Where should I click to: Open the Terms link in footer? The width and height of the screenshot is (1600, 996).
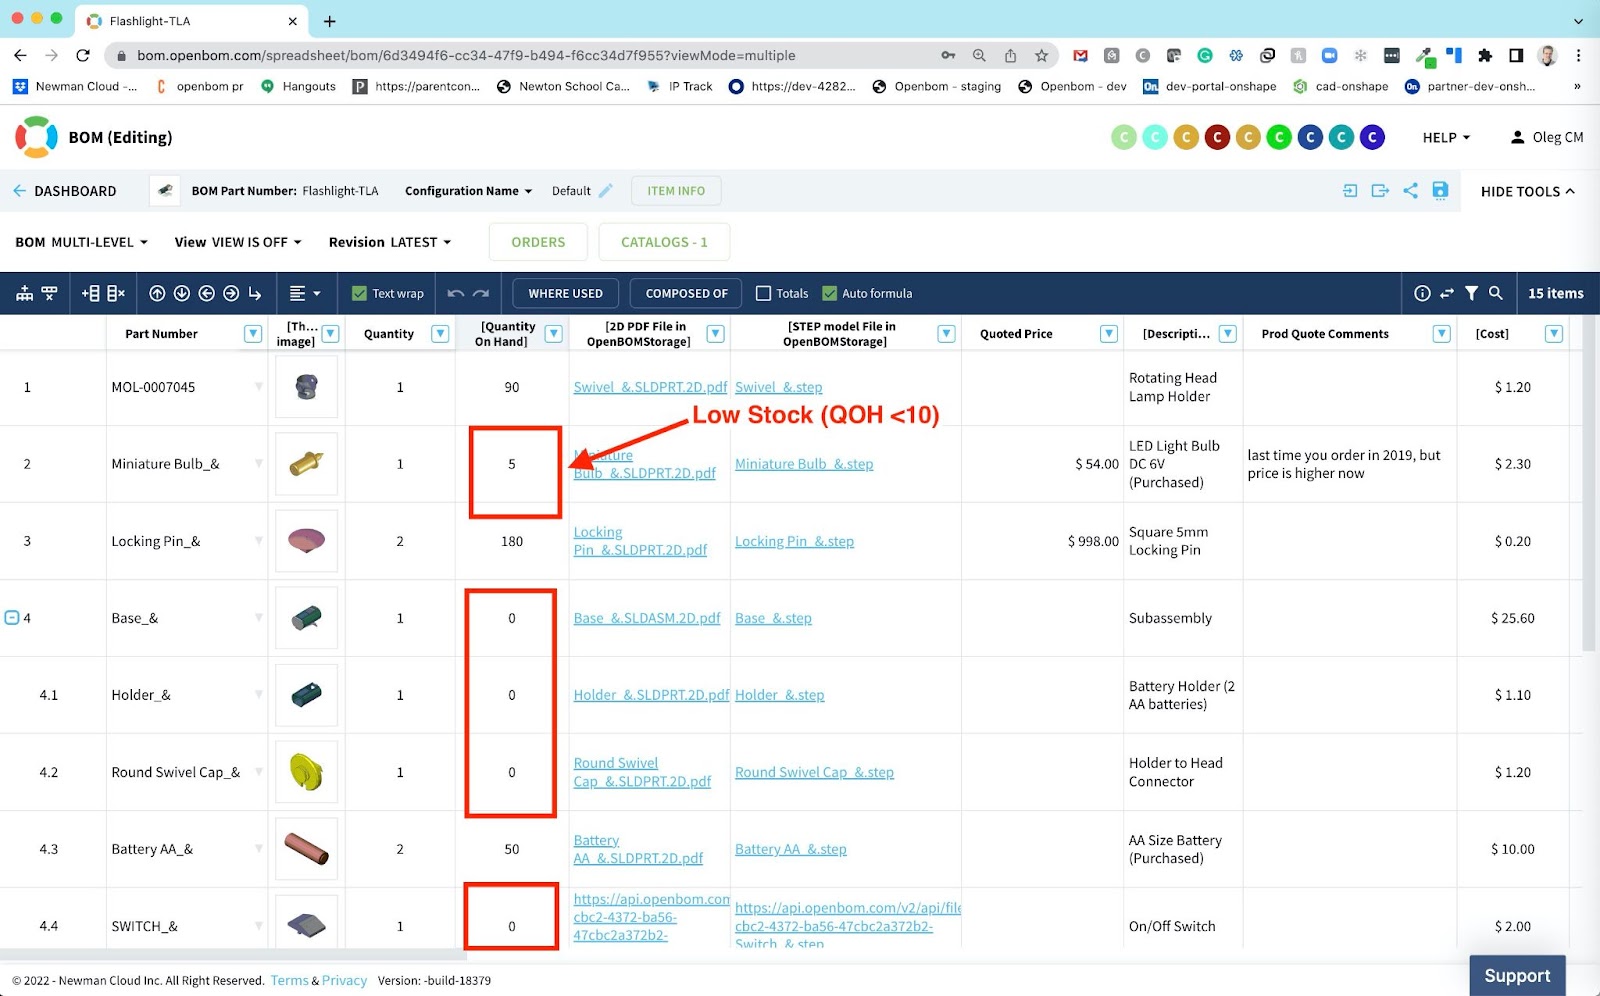pos(290,981)
